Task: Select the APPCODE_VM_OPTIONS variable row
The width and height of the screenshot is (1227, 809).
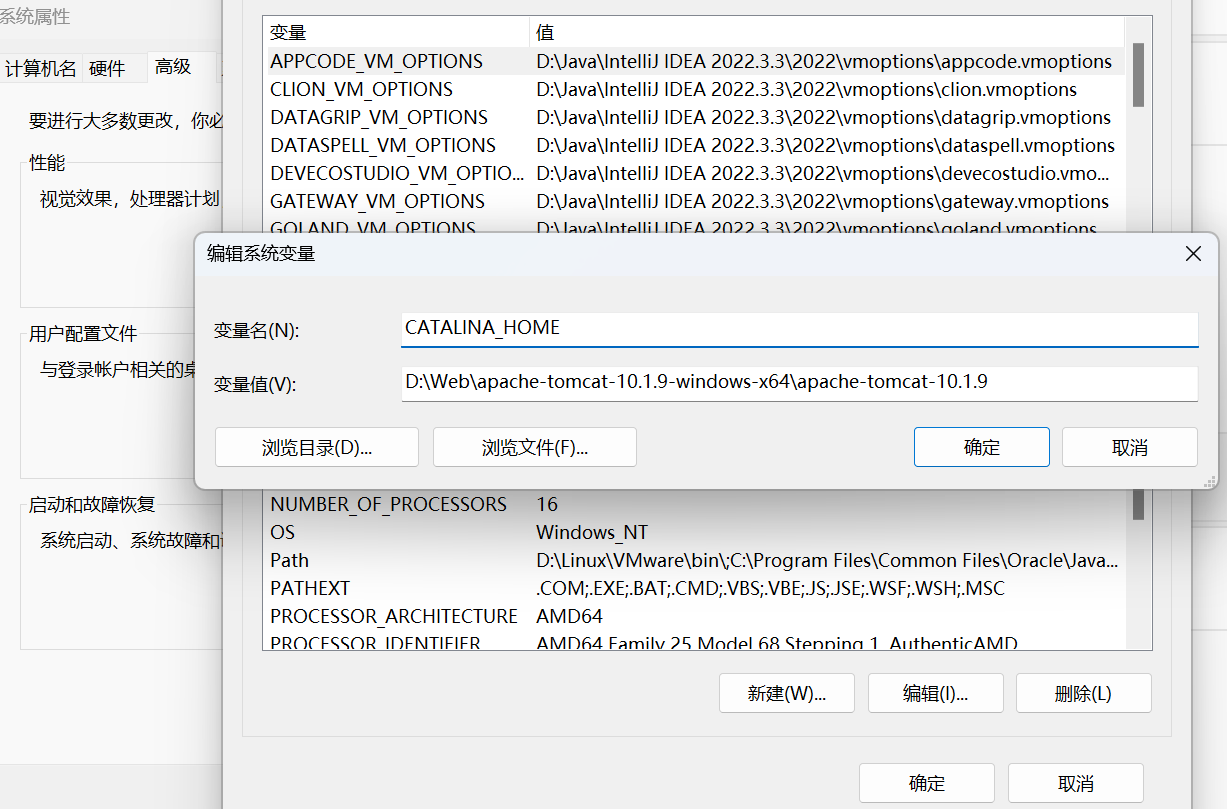Action: point(696,61)
